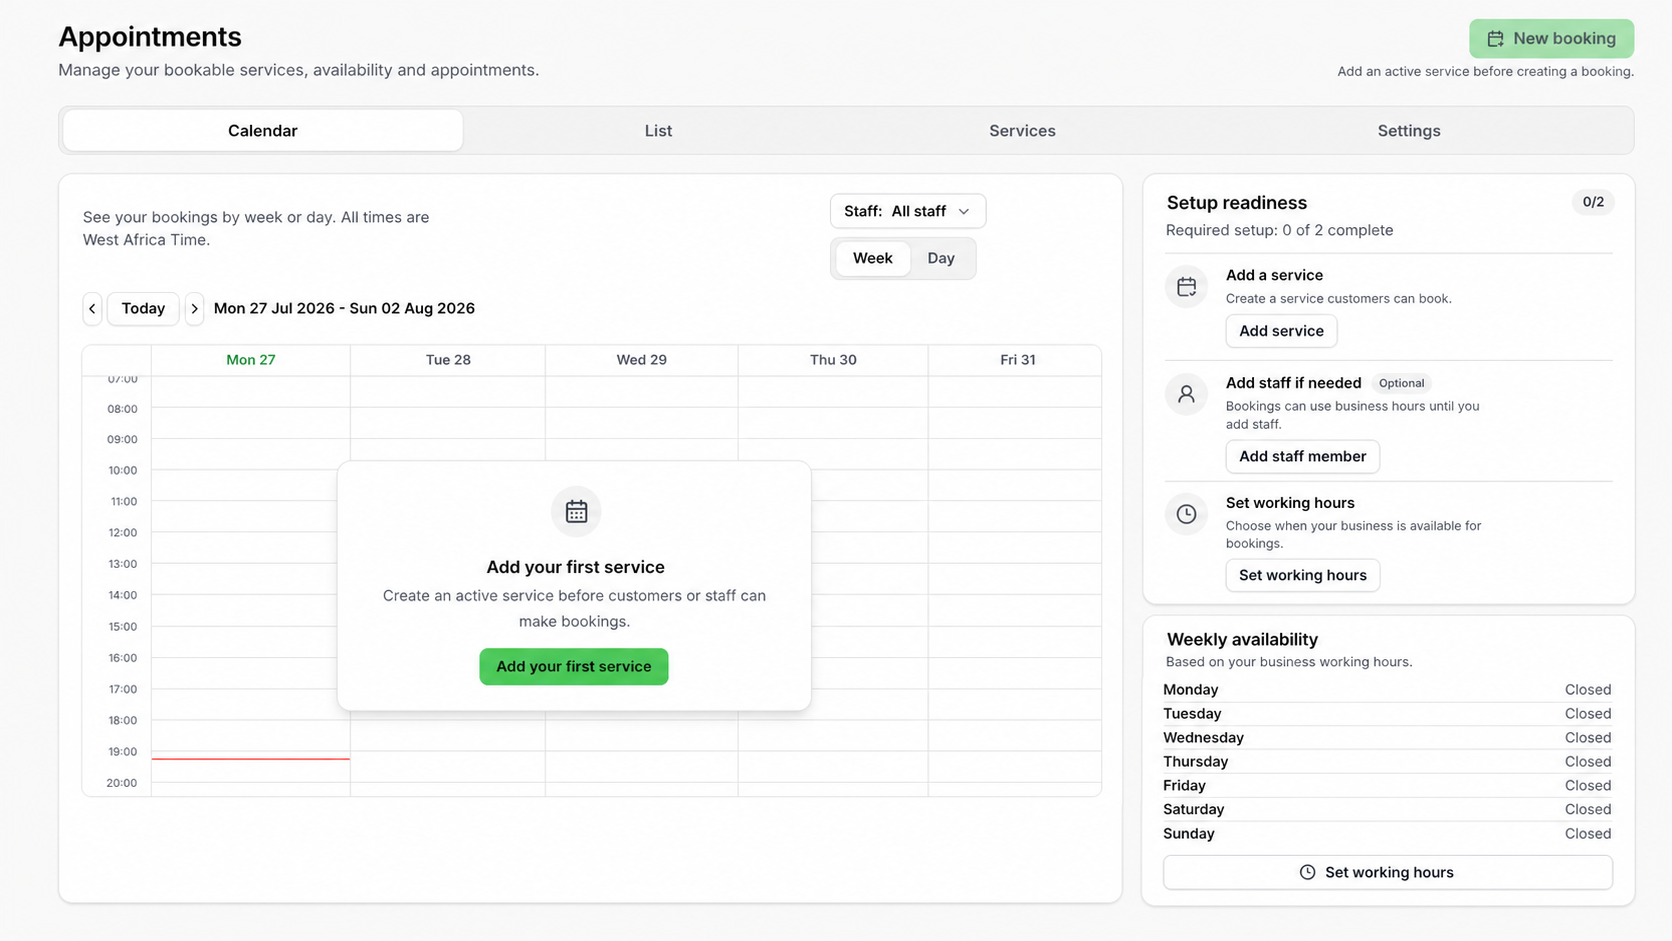
Task: Go to next week with right chevron
Action: pos(194,309)
